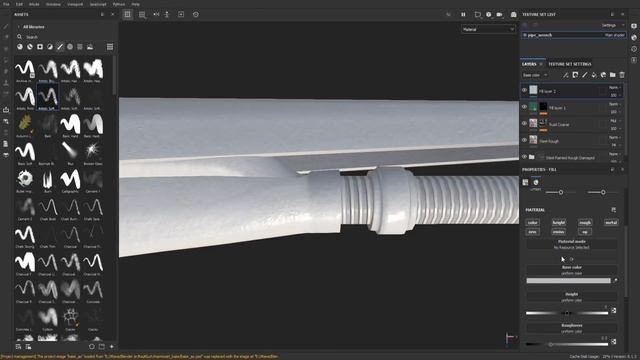Image resolution: width=640 pixels, height=360 pixels.
Task: Select the Fill layer 1 black mask thumbnail
Action: 543,107
